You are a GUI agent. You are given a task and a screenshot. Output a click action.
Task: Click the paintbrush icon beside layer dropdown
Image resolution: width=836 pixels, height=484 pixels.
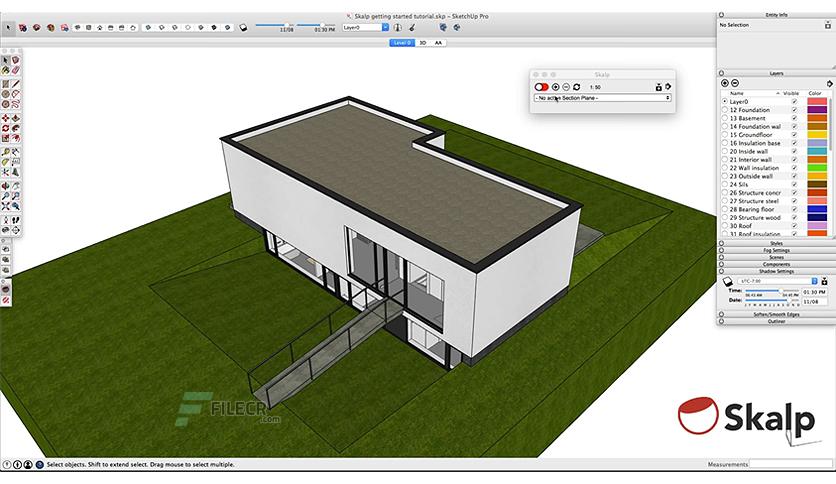point(412,27)
